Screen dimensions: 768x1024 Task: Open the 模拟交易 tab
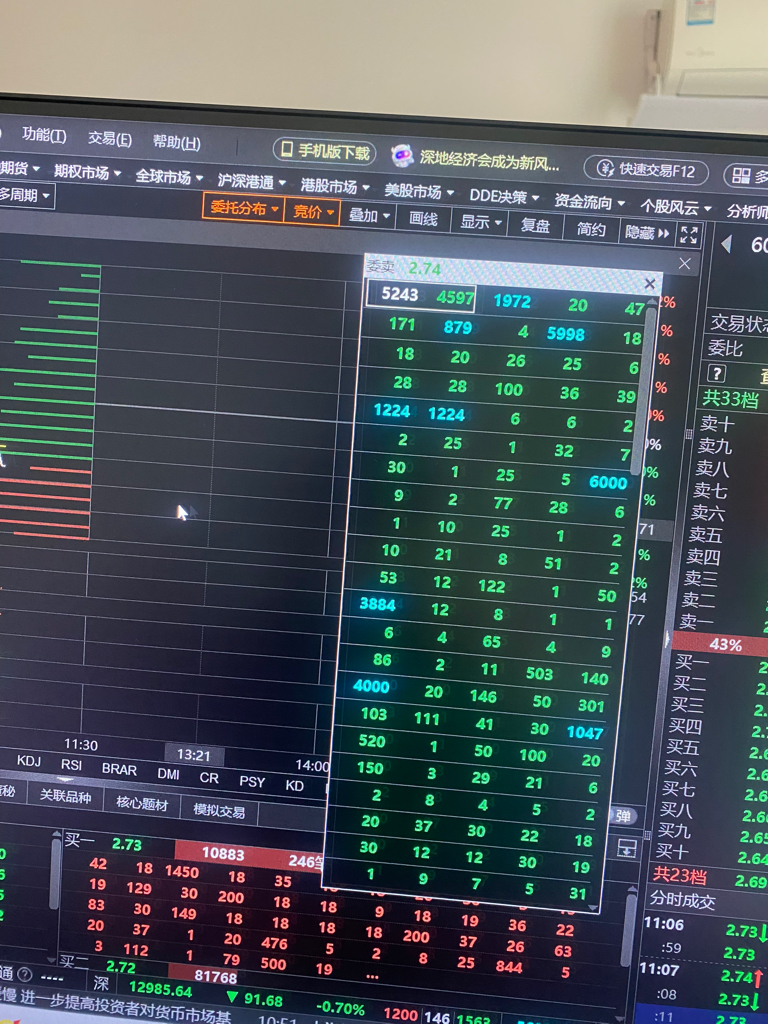click(219, 810)
